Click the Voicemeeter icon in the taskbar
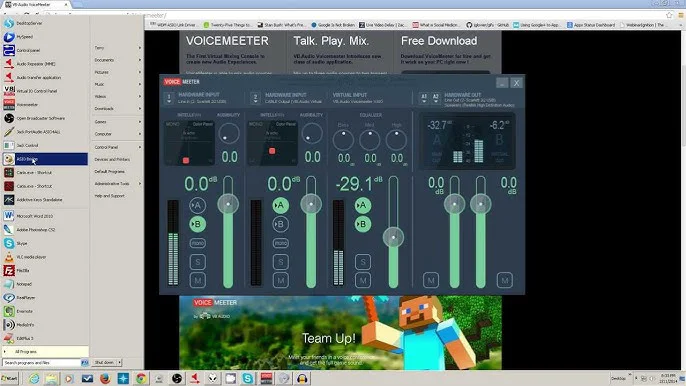 (x=266, y=379)
